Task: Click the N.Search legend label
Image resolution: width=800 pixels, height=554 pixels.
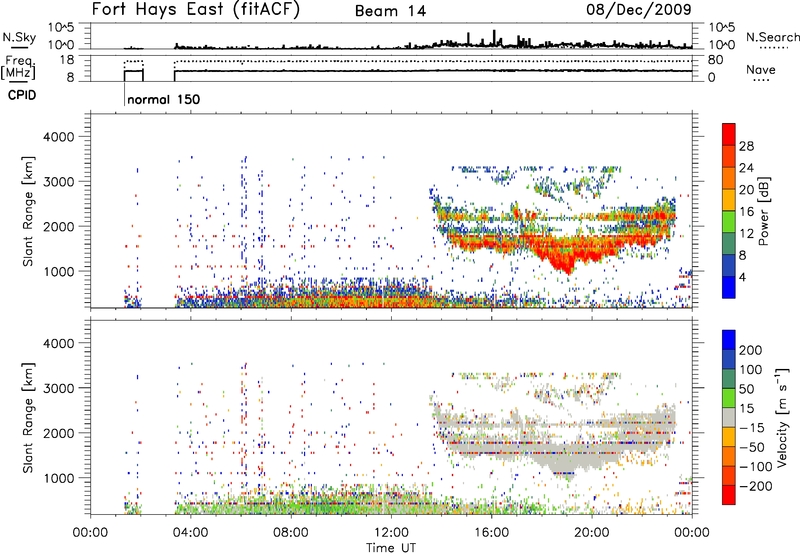Action: click(x=772, y=37)
